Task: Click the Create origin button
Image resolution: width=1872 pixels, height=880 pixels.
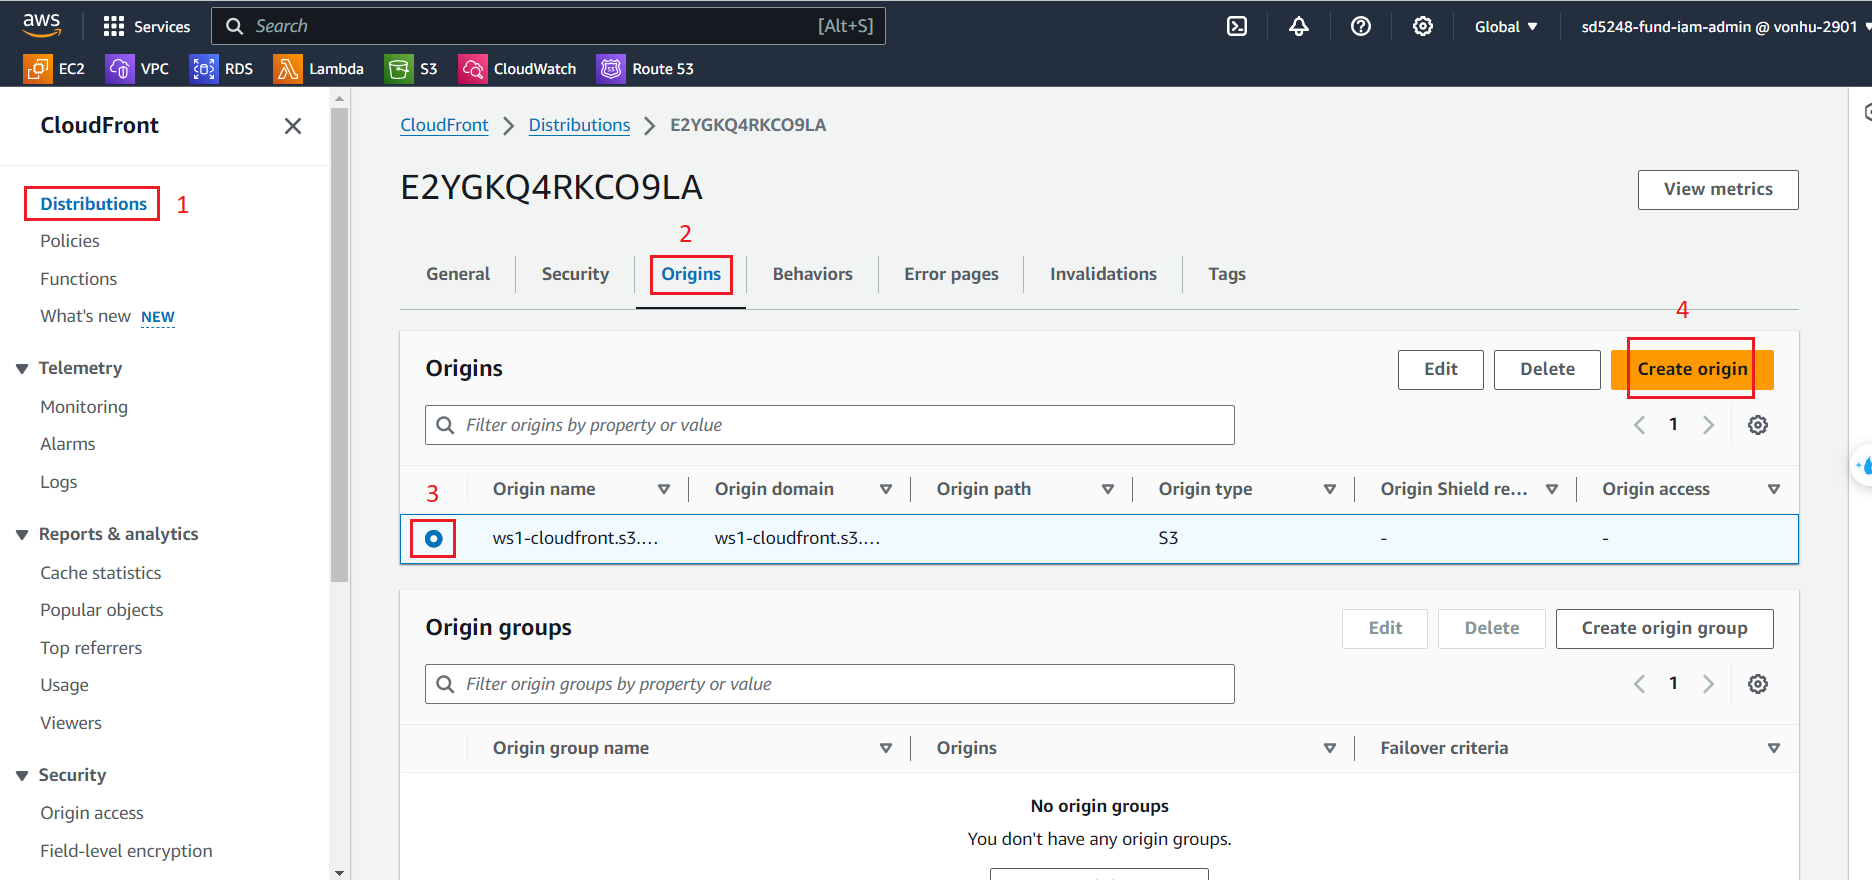Action: (1692, 369)
